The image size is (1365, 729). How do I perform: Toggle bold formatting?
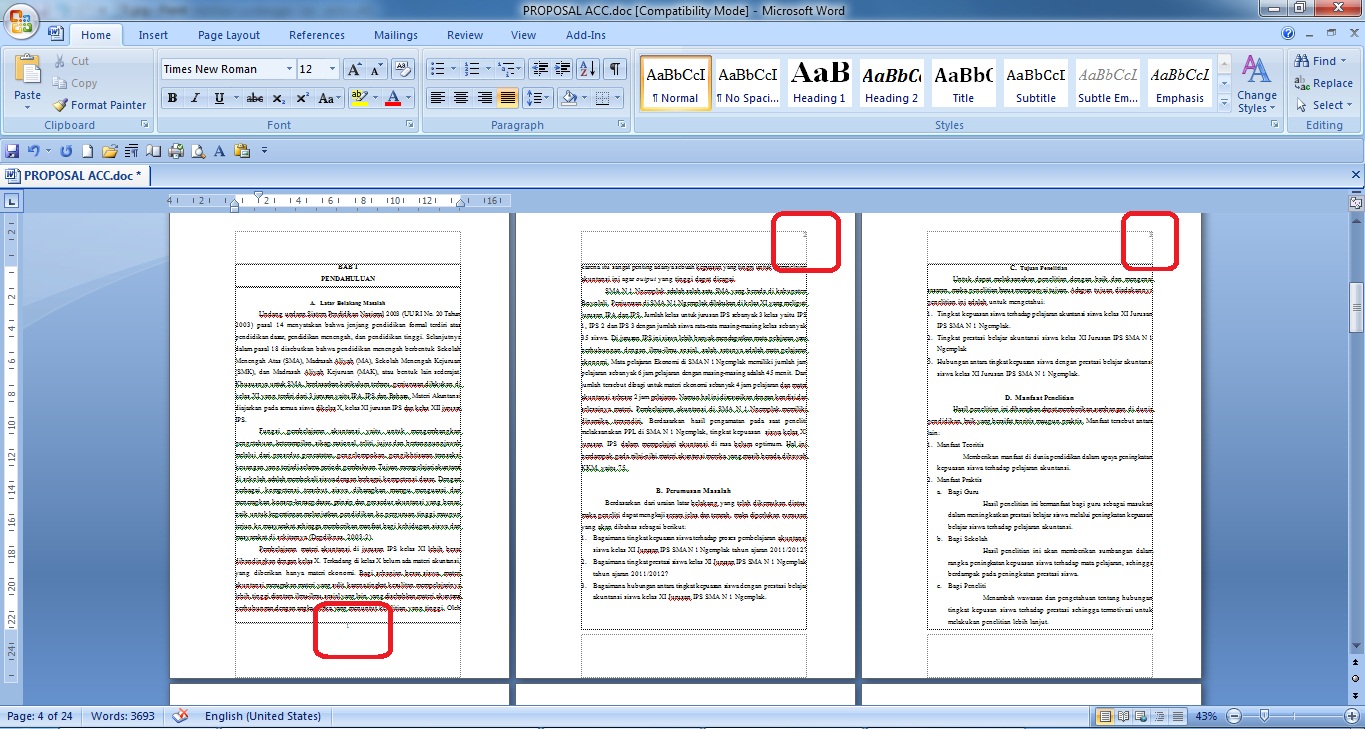172,98
